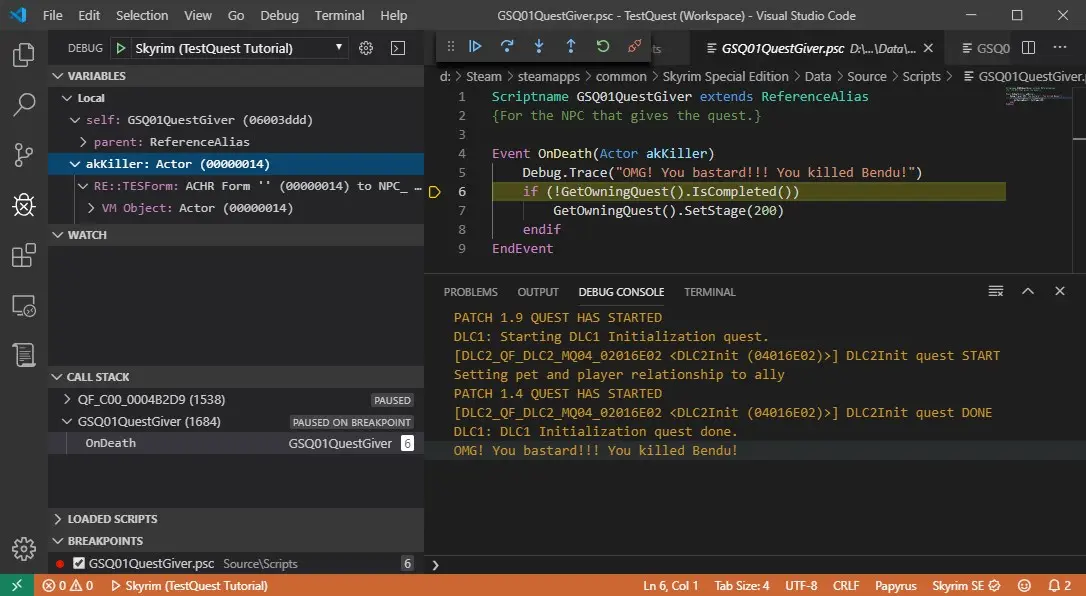Open launch.json configuration gear

click(366, 48)
